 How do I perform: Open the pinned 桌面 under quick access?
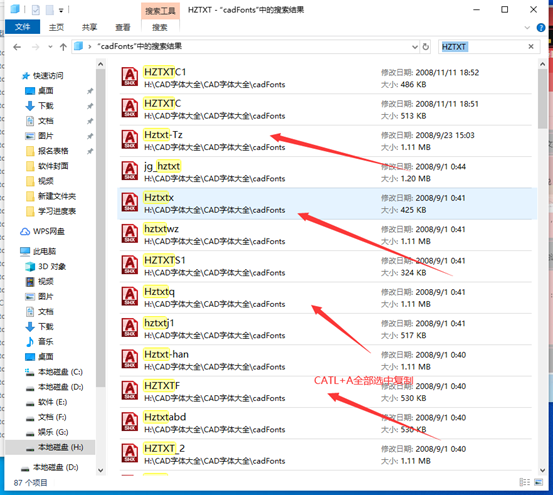pyautogui.click(x=39, y=91)
